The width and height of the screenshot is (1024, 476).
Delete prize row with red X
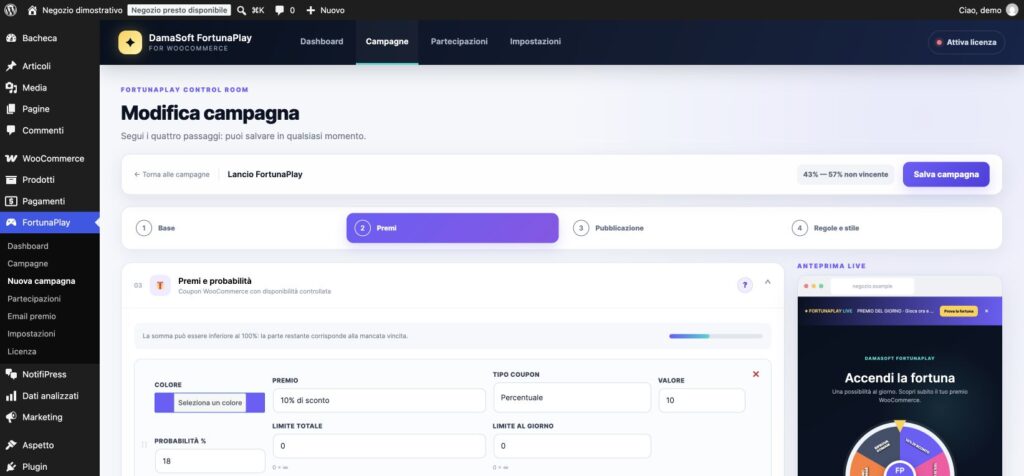click(x=756, y=374)
